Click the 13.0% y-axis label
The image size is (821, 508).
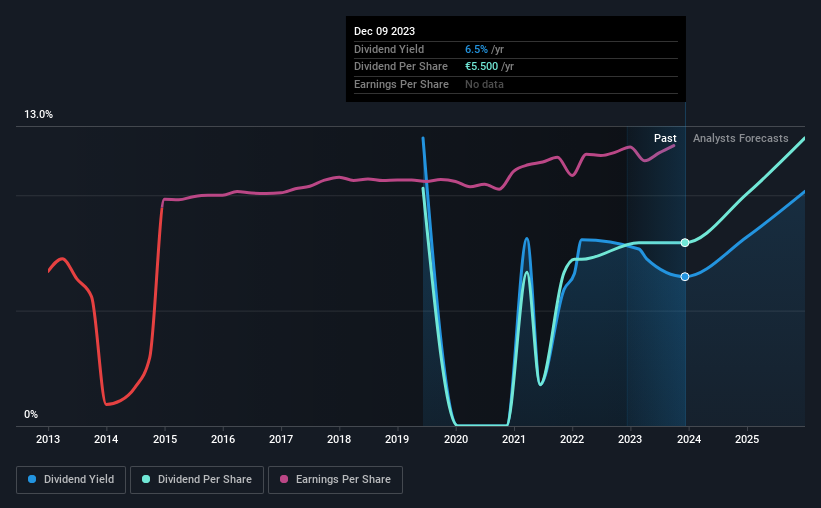tap(38, 115)
